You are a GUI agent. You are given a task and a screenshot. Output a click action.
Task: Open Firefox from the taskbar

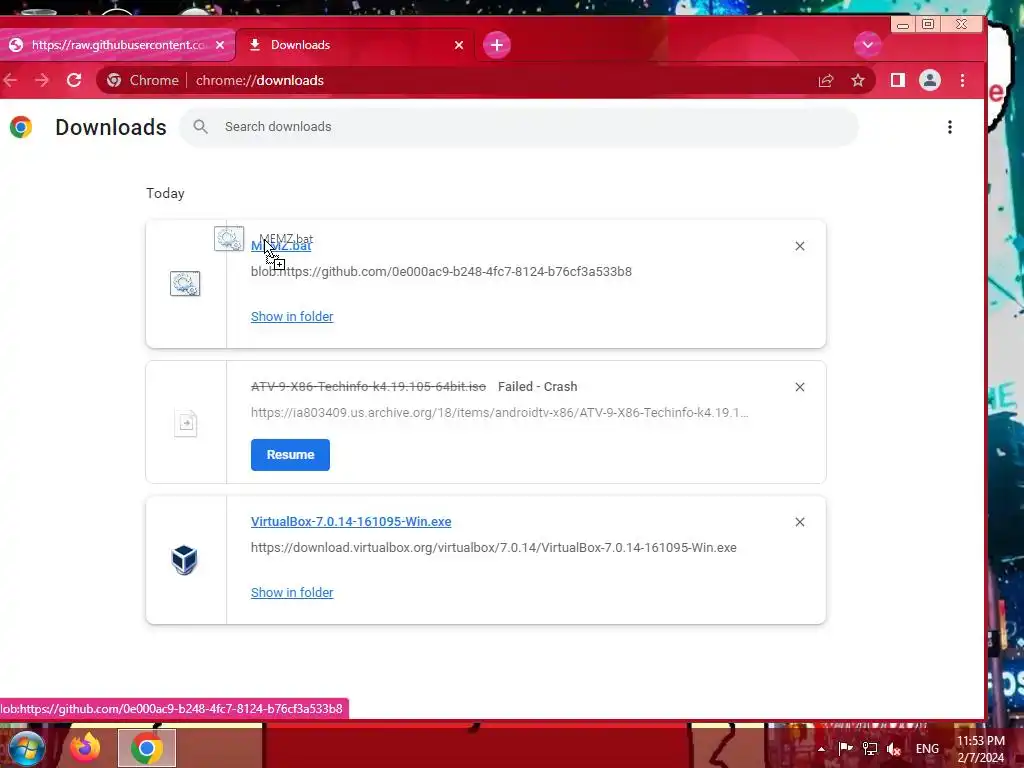(86, 748)
